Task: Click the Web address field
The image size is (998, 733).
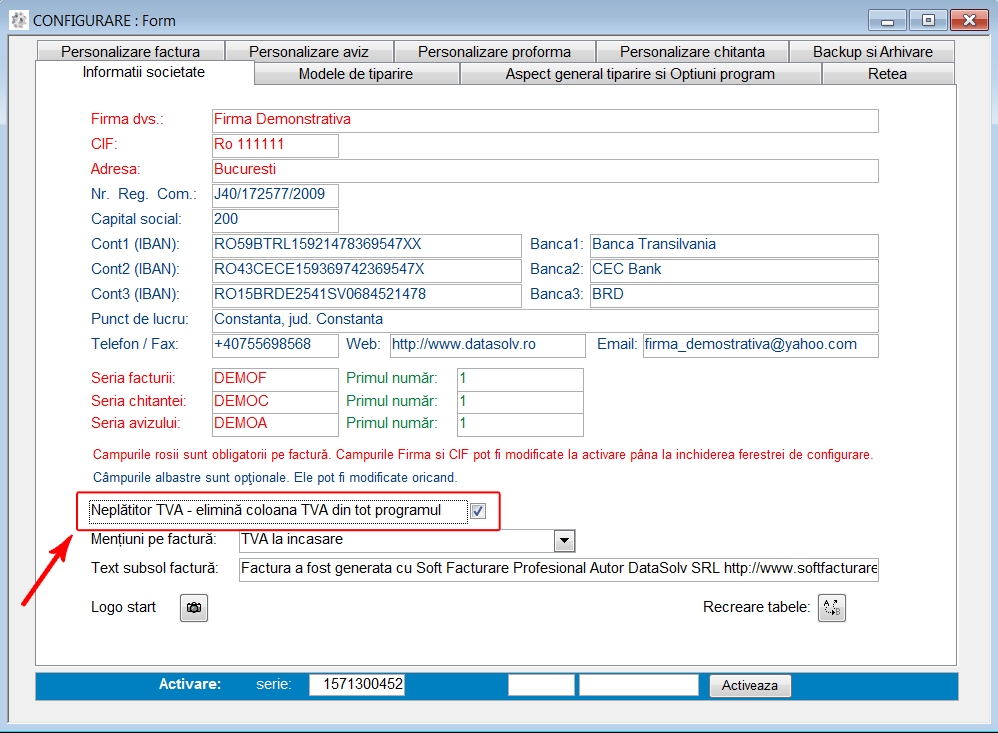Action: click(488, 346)
